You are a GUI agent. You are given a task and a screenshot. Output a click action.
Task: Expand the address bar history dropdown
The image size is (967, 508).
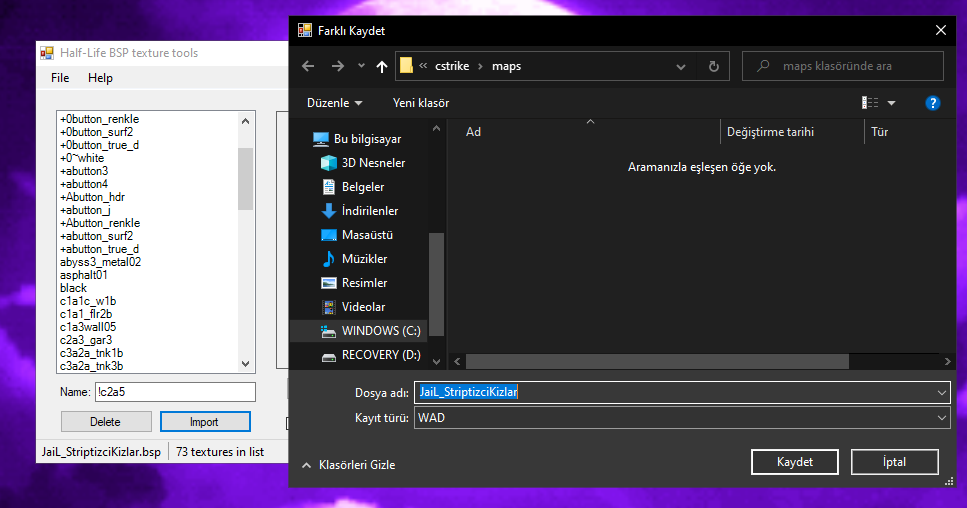pyautogui.click(x=681, y=66)
